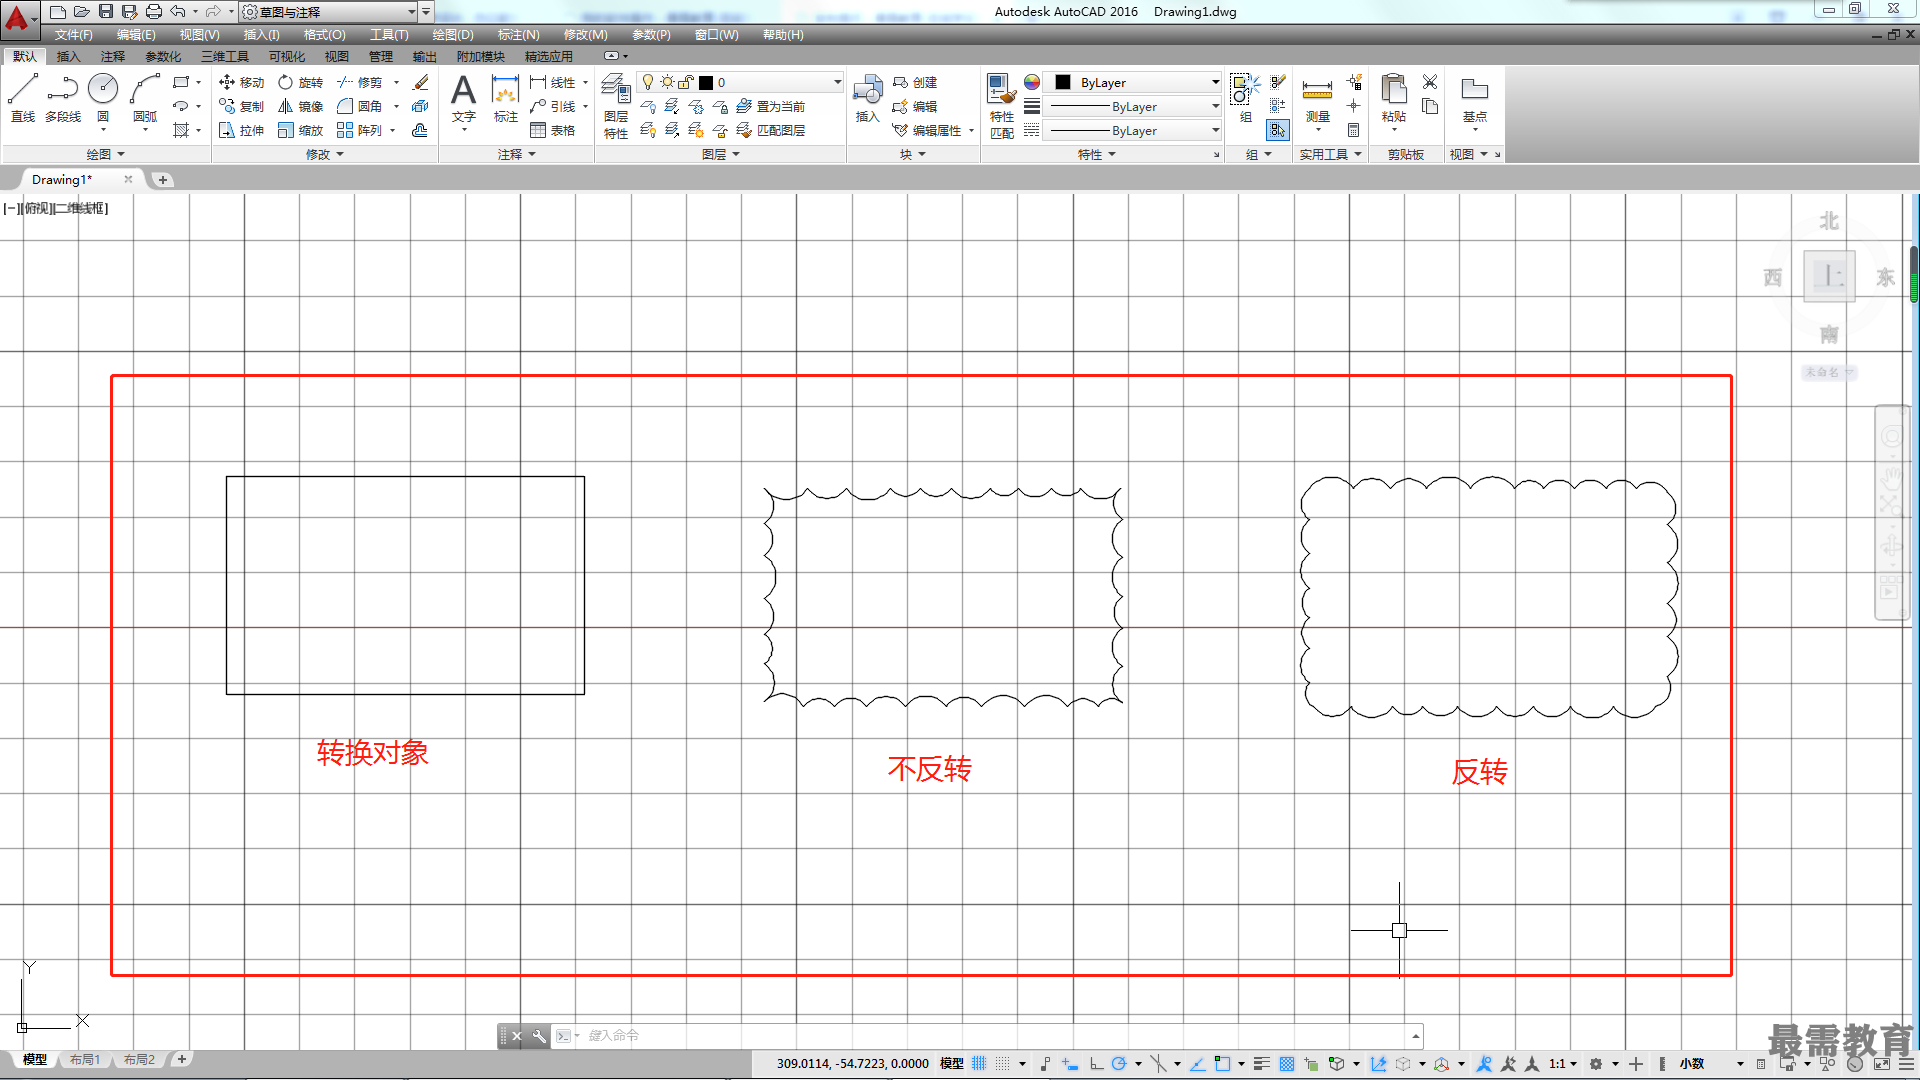1920x1080 pixels.
Task: Click the black color swatch in properties color box
Action: click(x=1063, y=82)
